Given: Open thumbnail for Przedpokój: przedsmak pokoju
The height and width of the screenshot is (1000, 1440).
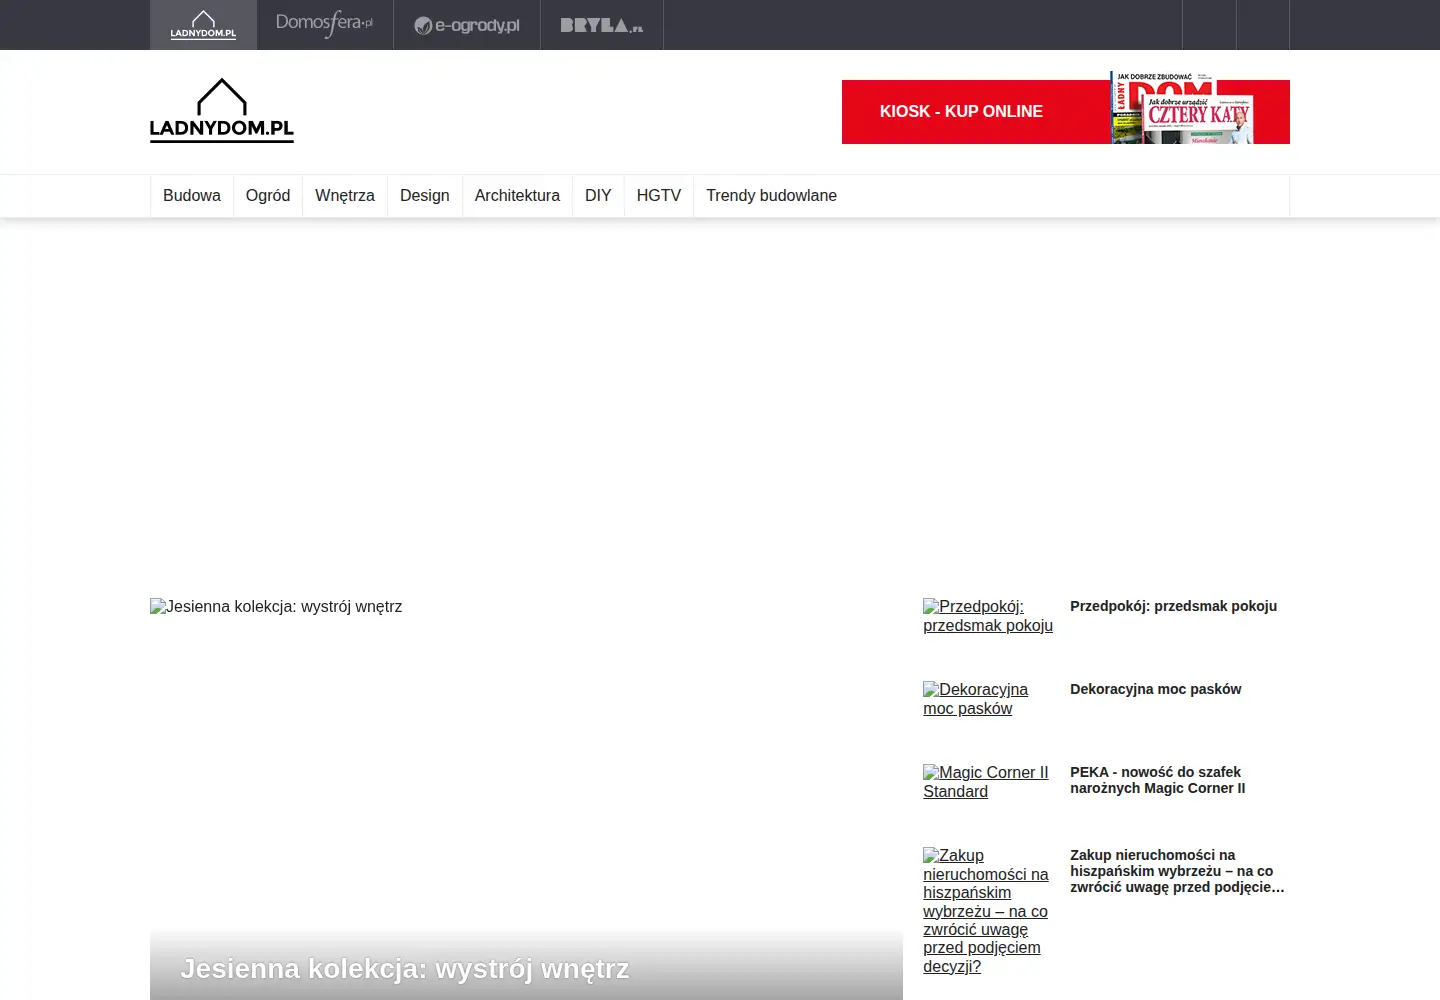Looking at the screenshot, I should [988, 616].
